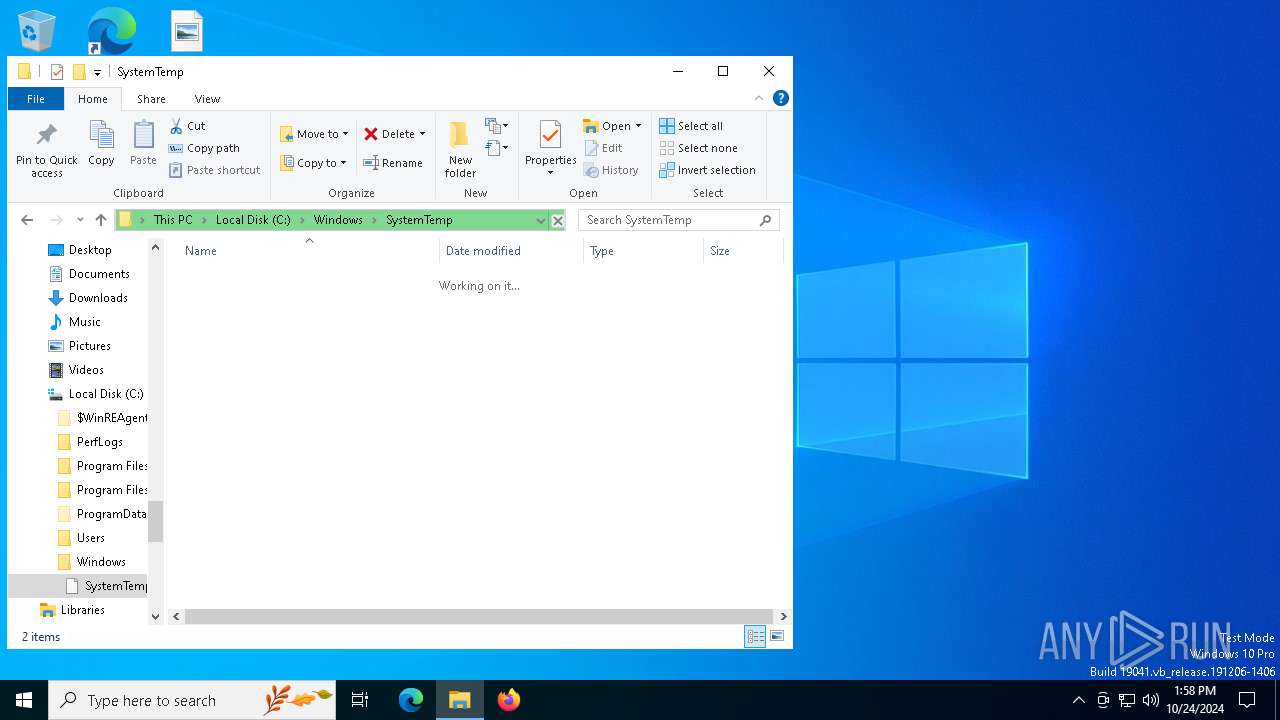Click Paste shortcut option
Viewport: 1280px width, 720px height.
[x=214, y=170]
